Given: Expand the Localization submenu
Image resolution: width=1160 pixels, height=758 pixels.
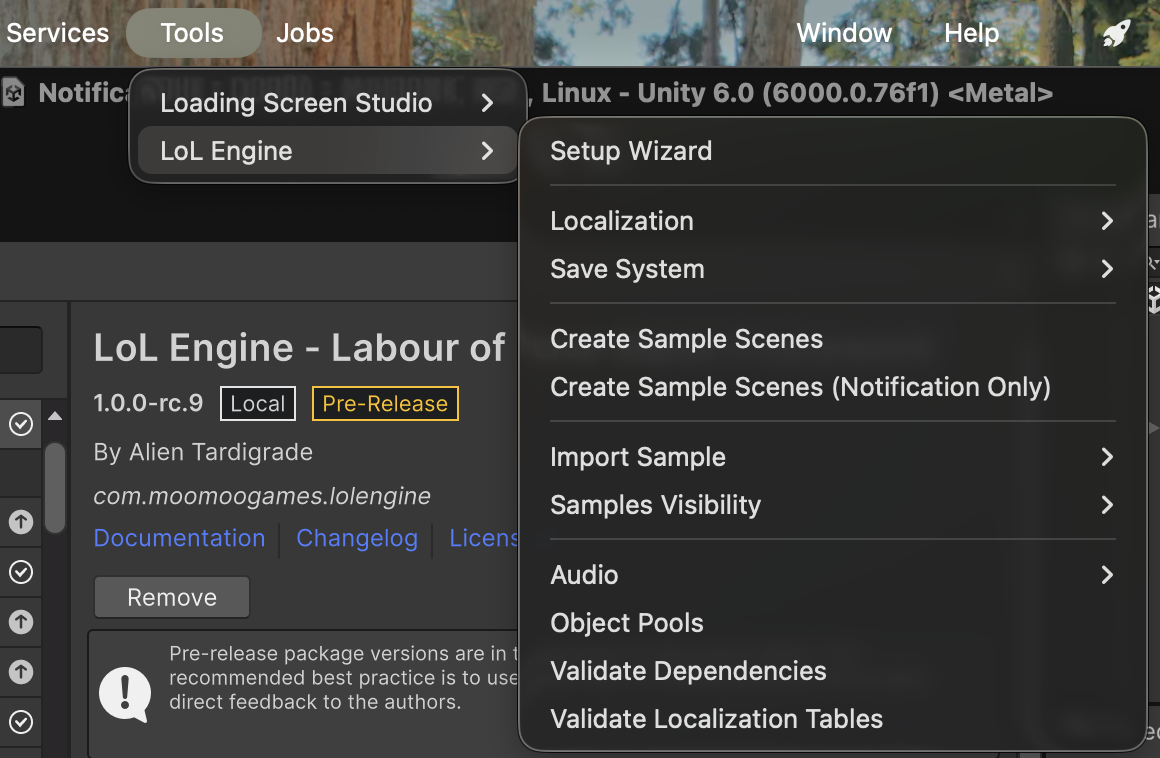Looking at the screenshot, I should click(x=832, y=221).
